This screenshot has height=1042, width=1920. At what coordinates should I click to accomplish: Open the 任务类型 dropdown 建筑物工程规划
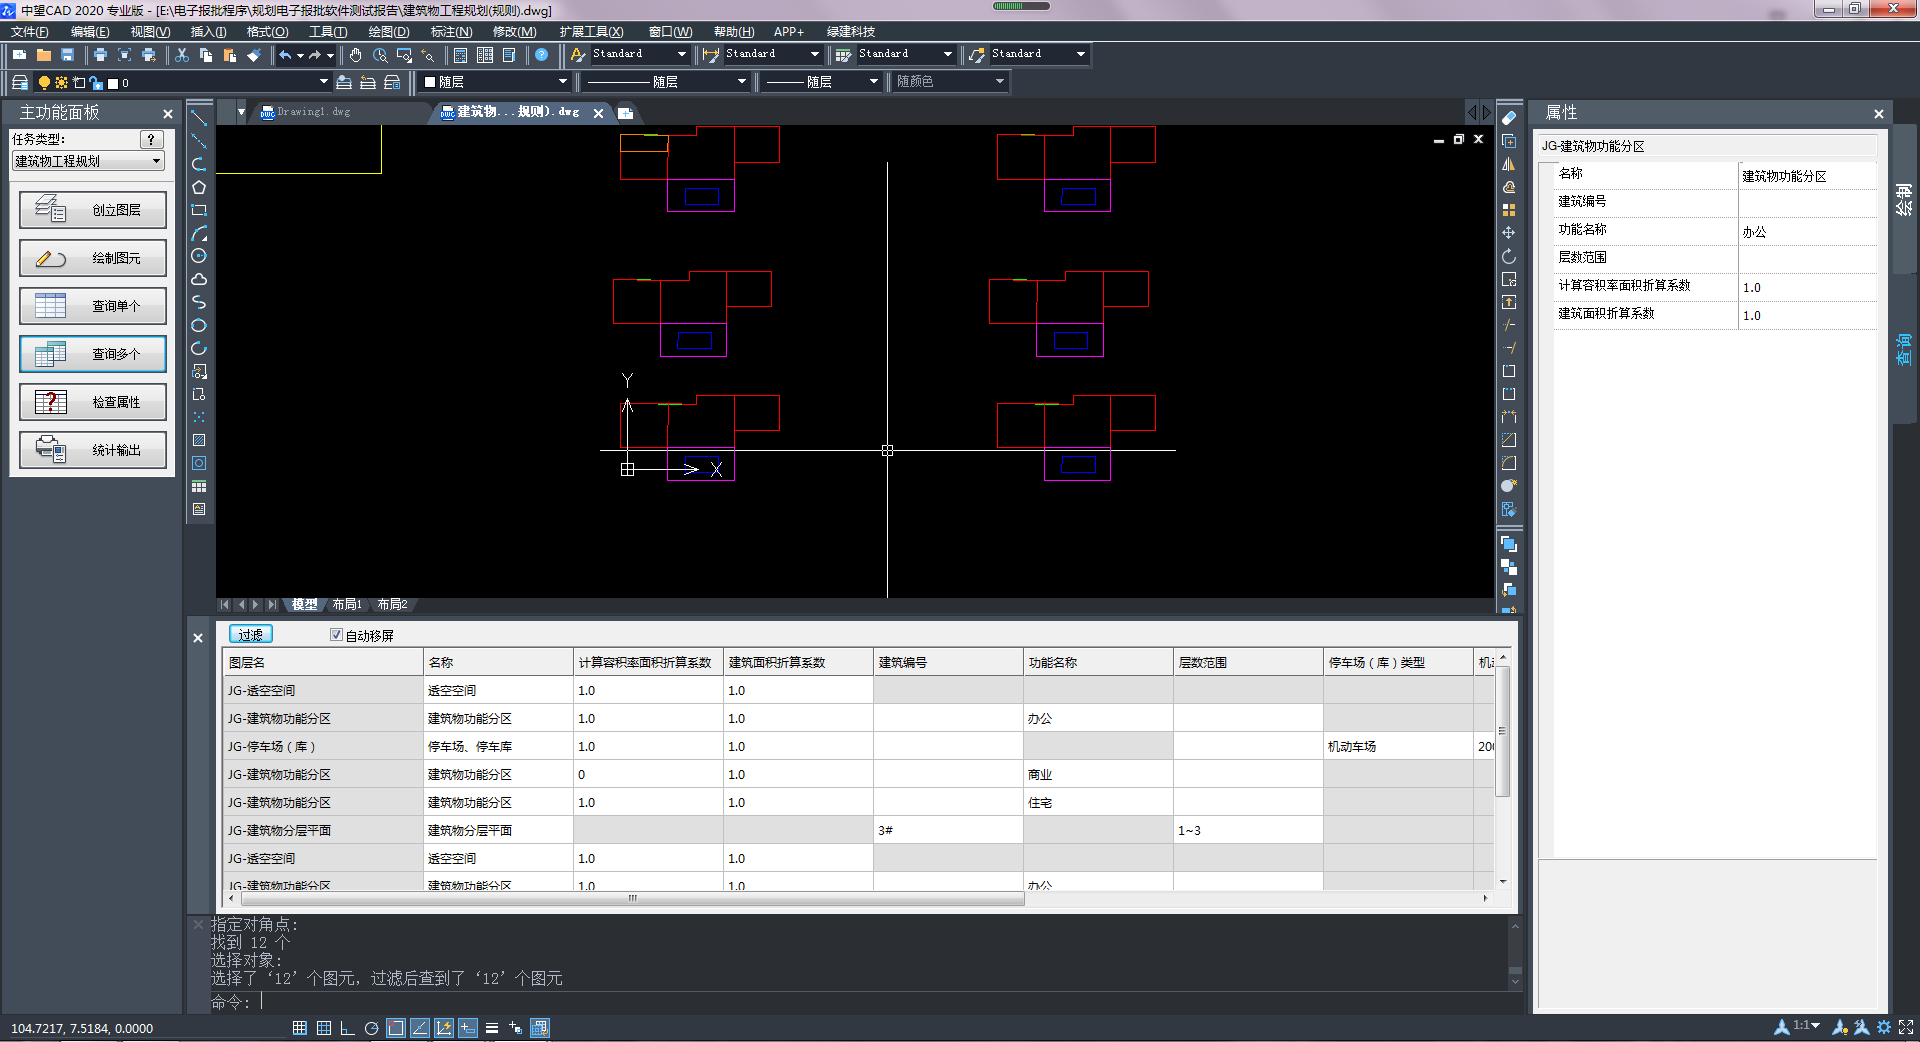[88, 161]
